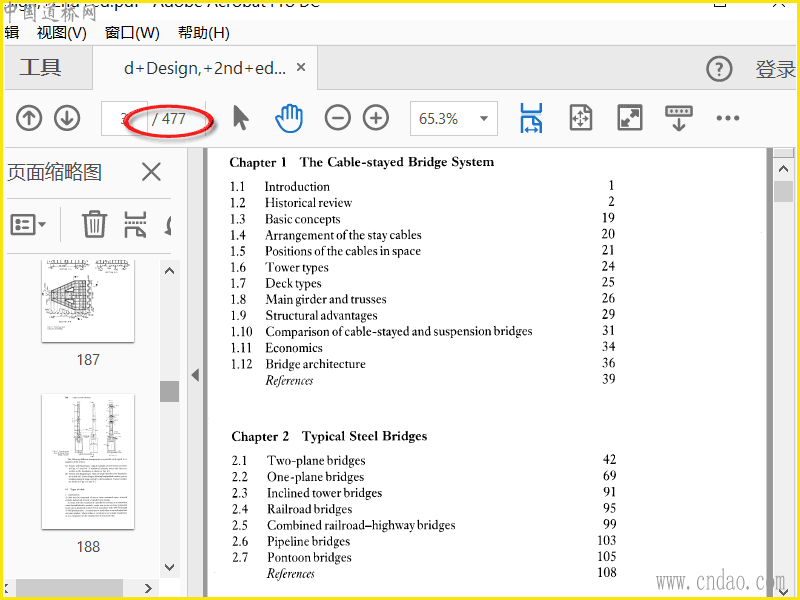Click the thumbnail panel print pages icon
Viewport: 800px width, 600px height.
(135, 224)
